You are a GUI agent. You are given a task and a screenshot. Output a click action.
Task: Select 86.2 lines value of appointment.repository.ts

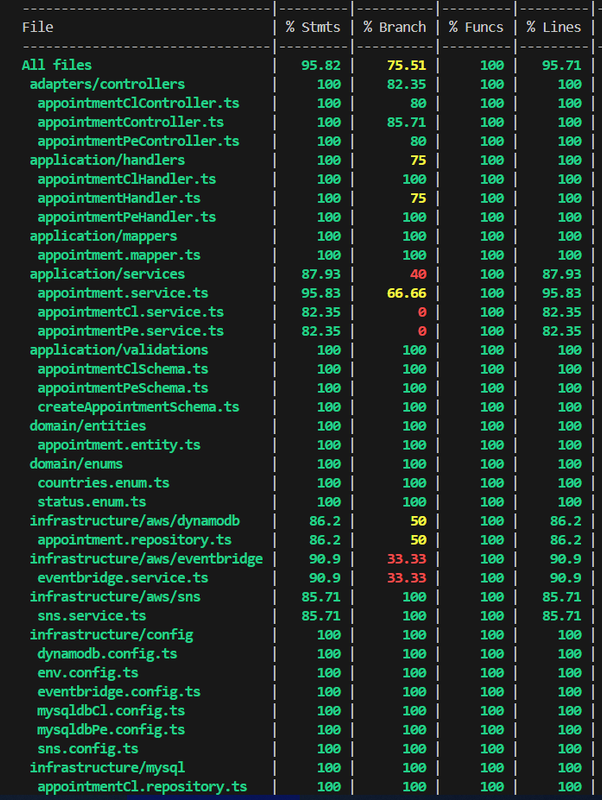566,540
